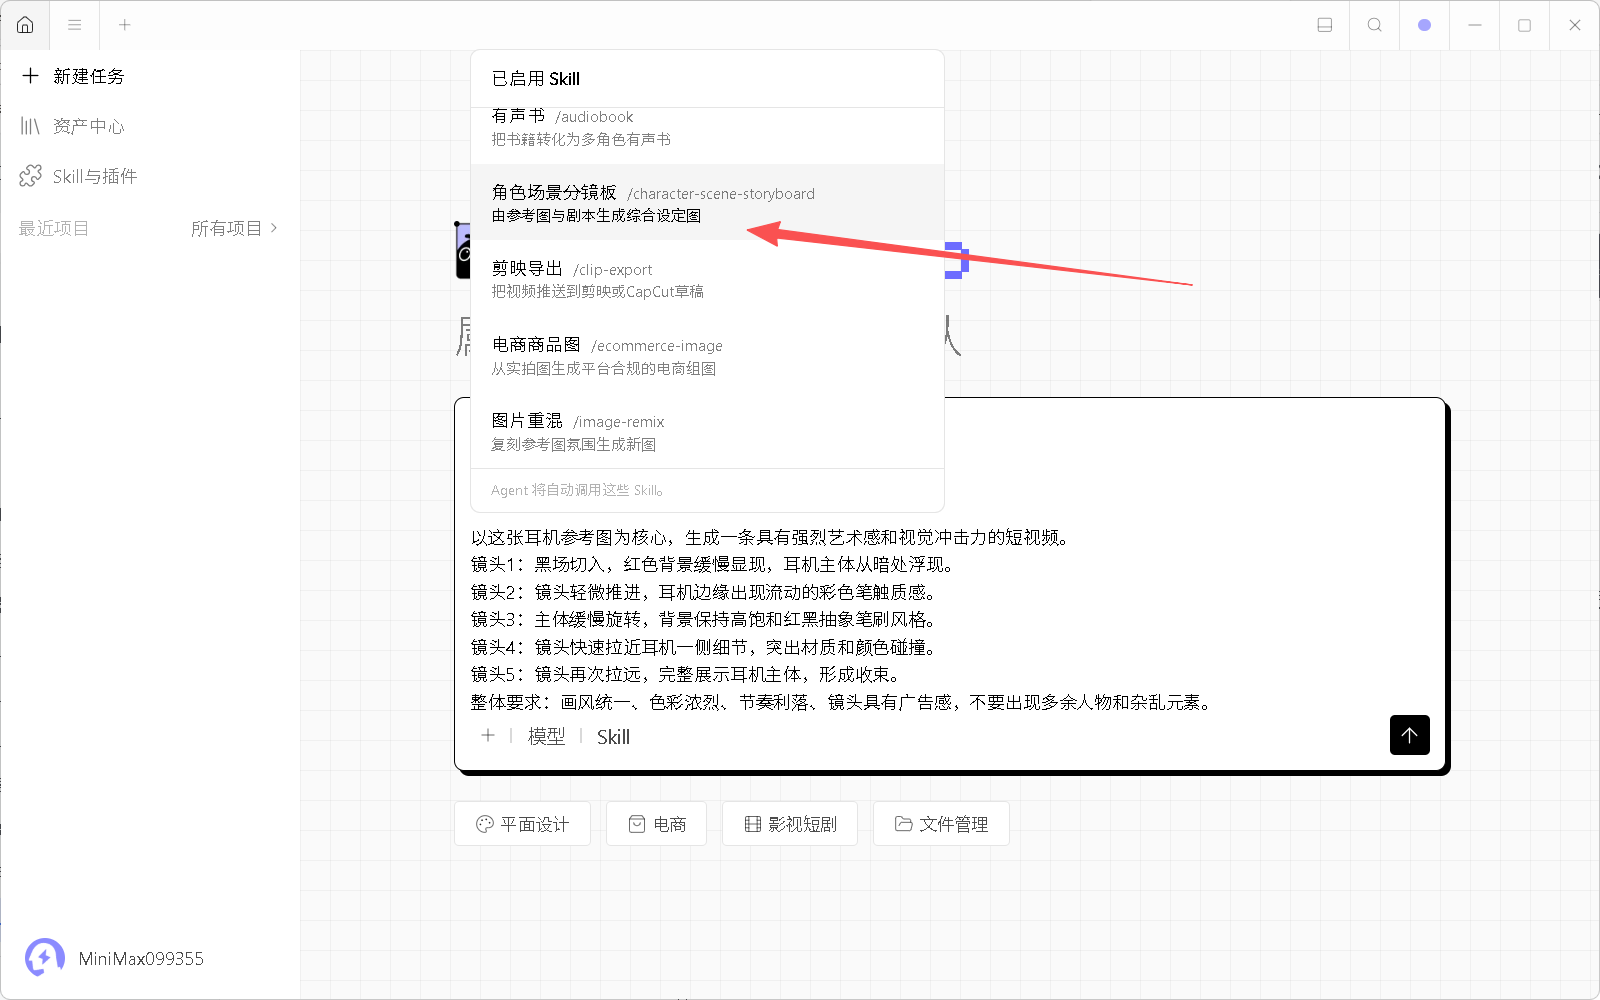Image resolution: width=1600 pixels, height=1000 pixels.
Task: Click description 复刻参考图氛围生成新图
Action: point(573,444)
